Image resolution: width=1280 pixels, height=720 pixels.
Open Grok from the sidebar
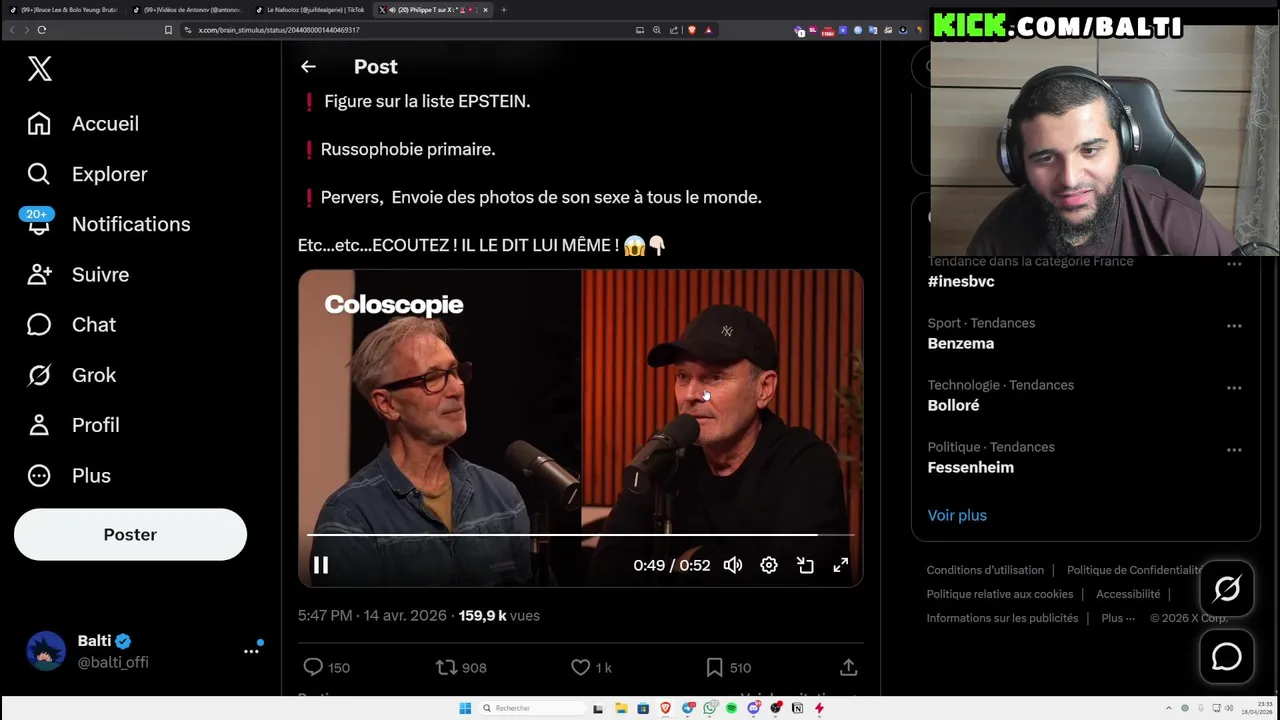(71, 375)
